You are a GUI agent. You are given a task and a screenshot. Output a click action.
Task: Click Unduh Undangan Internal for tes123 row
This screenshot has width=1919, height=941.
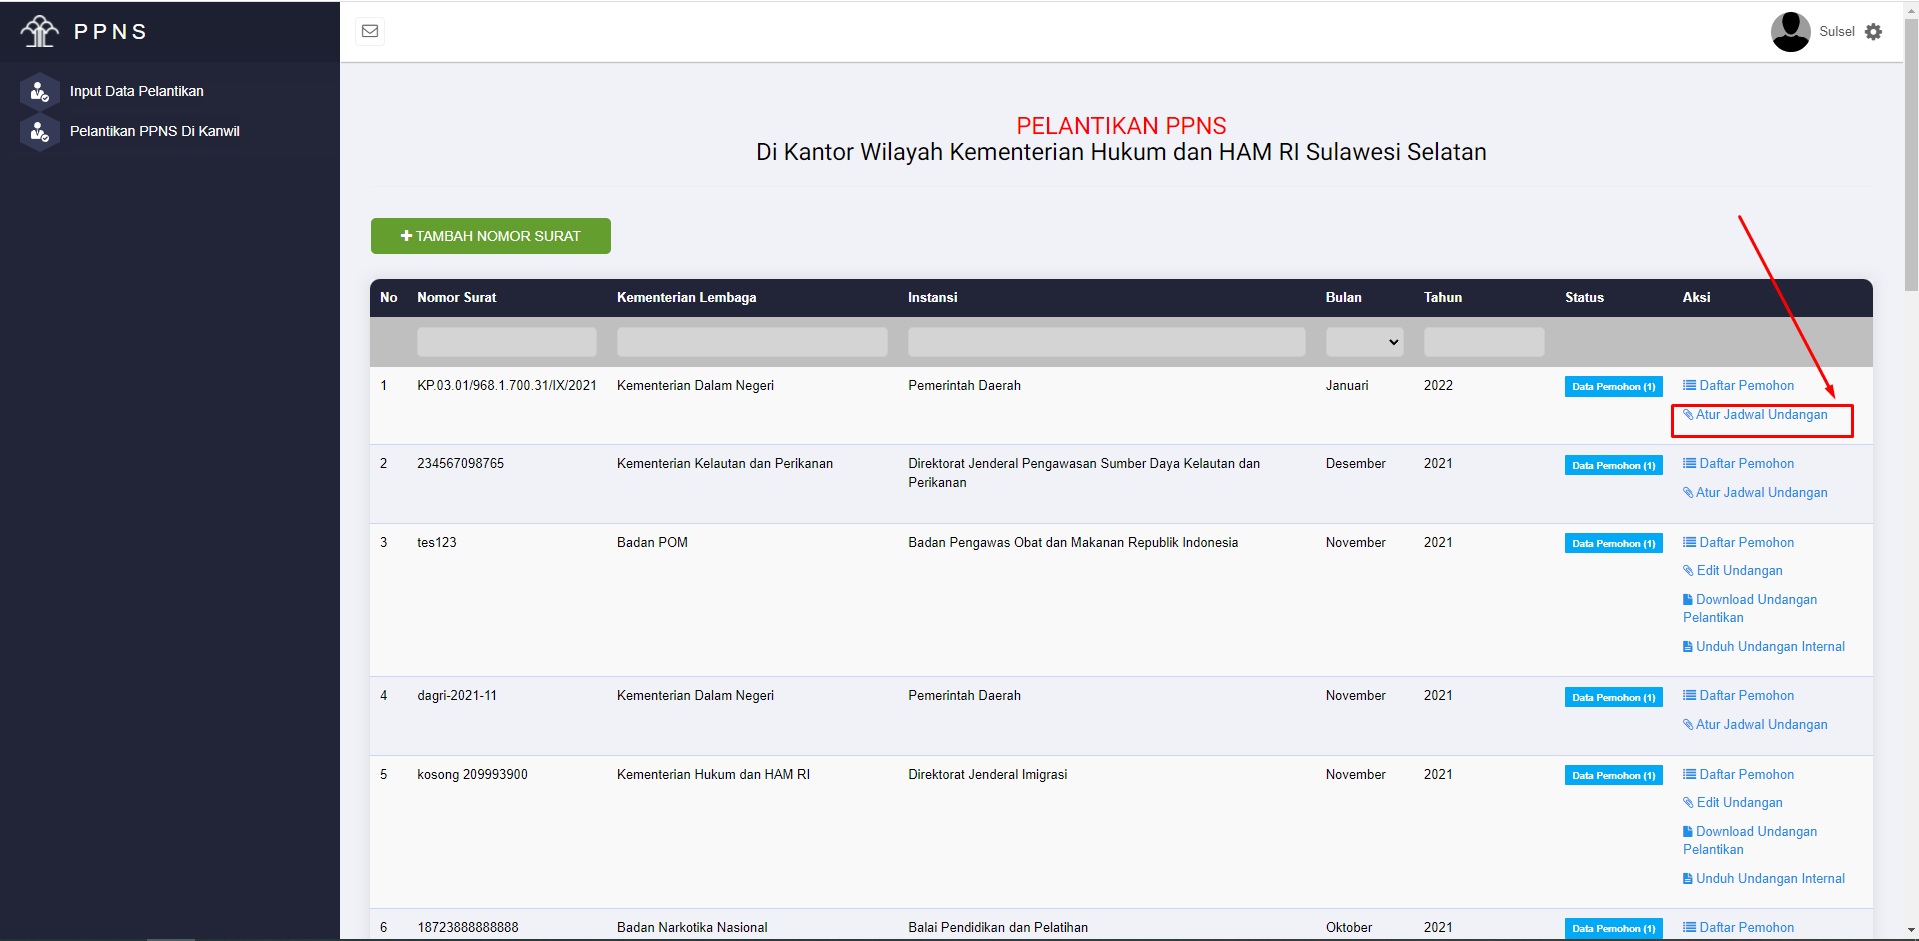1764,646
